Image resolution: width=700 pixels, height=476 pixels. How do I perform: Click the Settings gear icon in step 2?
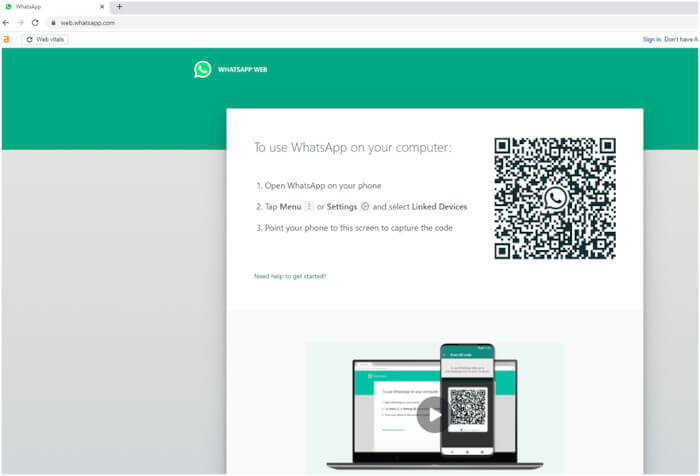point(365,206)
